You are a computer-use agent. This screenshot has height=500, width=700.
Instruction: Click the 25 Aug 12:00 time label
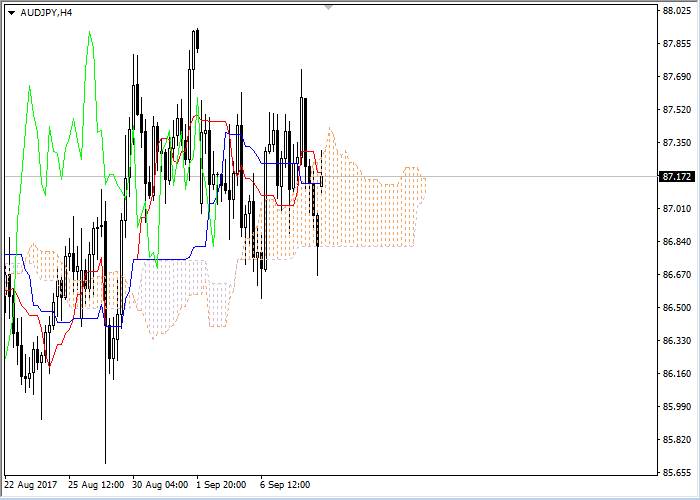(96, 485)
